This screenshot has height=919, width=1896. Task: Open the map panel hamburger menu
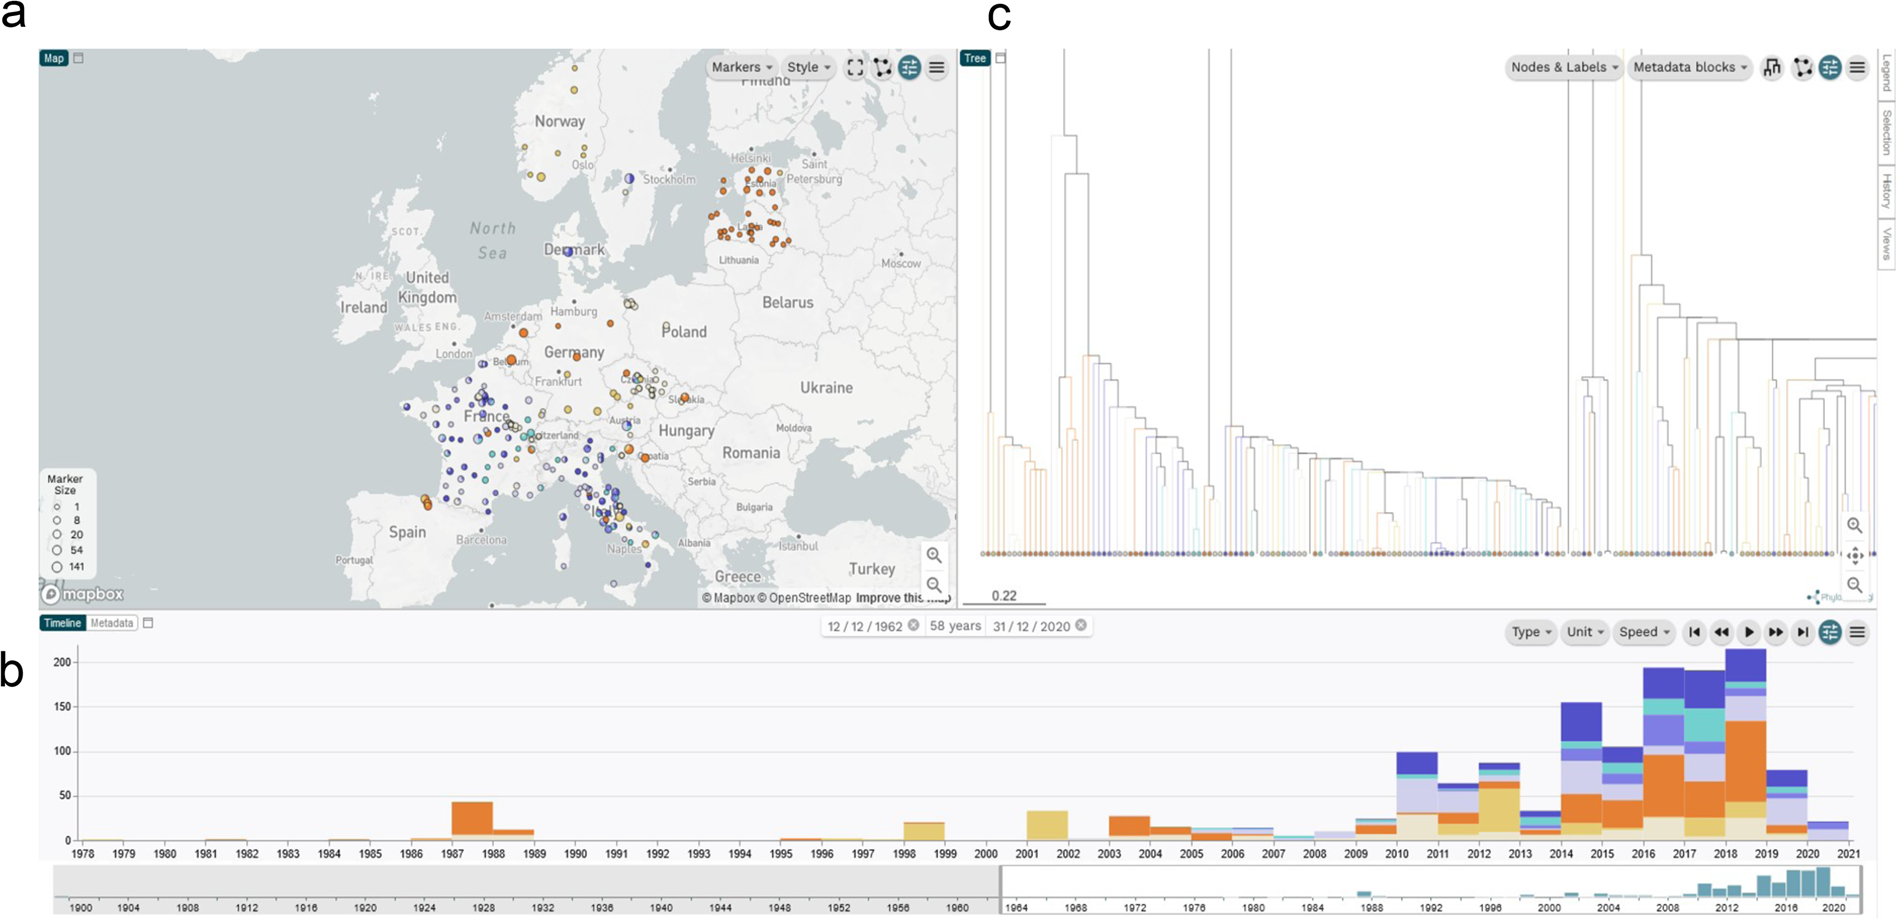[x=937, y=68]
